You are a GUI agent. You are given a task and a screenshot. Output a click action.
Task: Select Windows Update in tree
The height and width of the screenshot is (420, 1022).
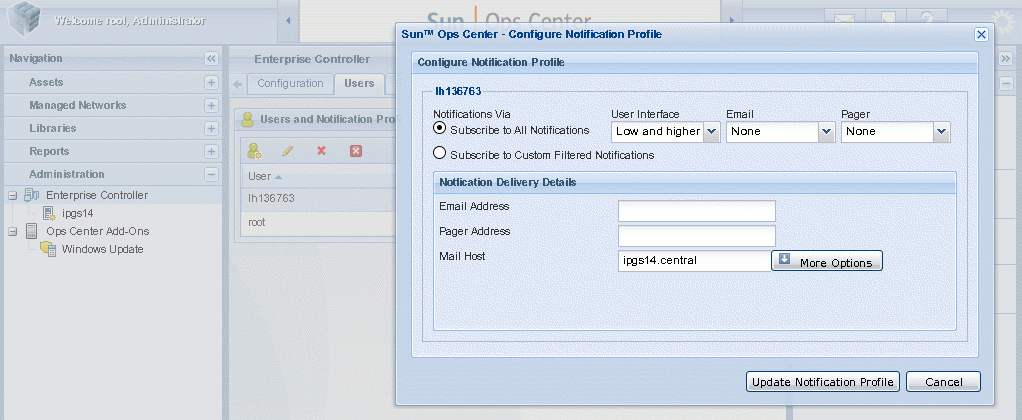102,249
